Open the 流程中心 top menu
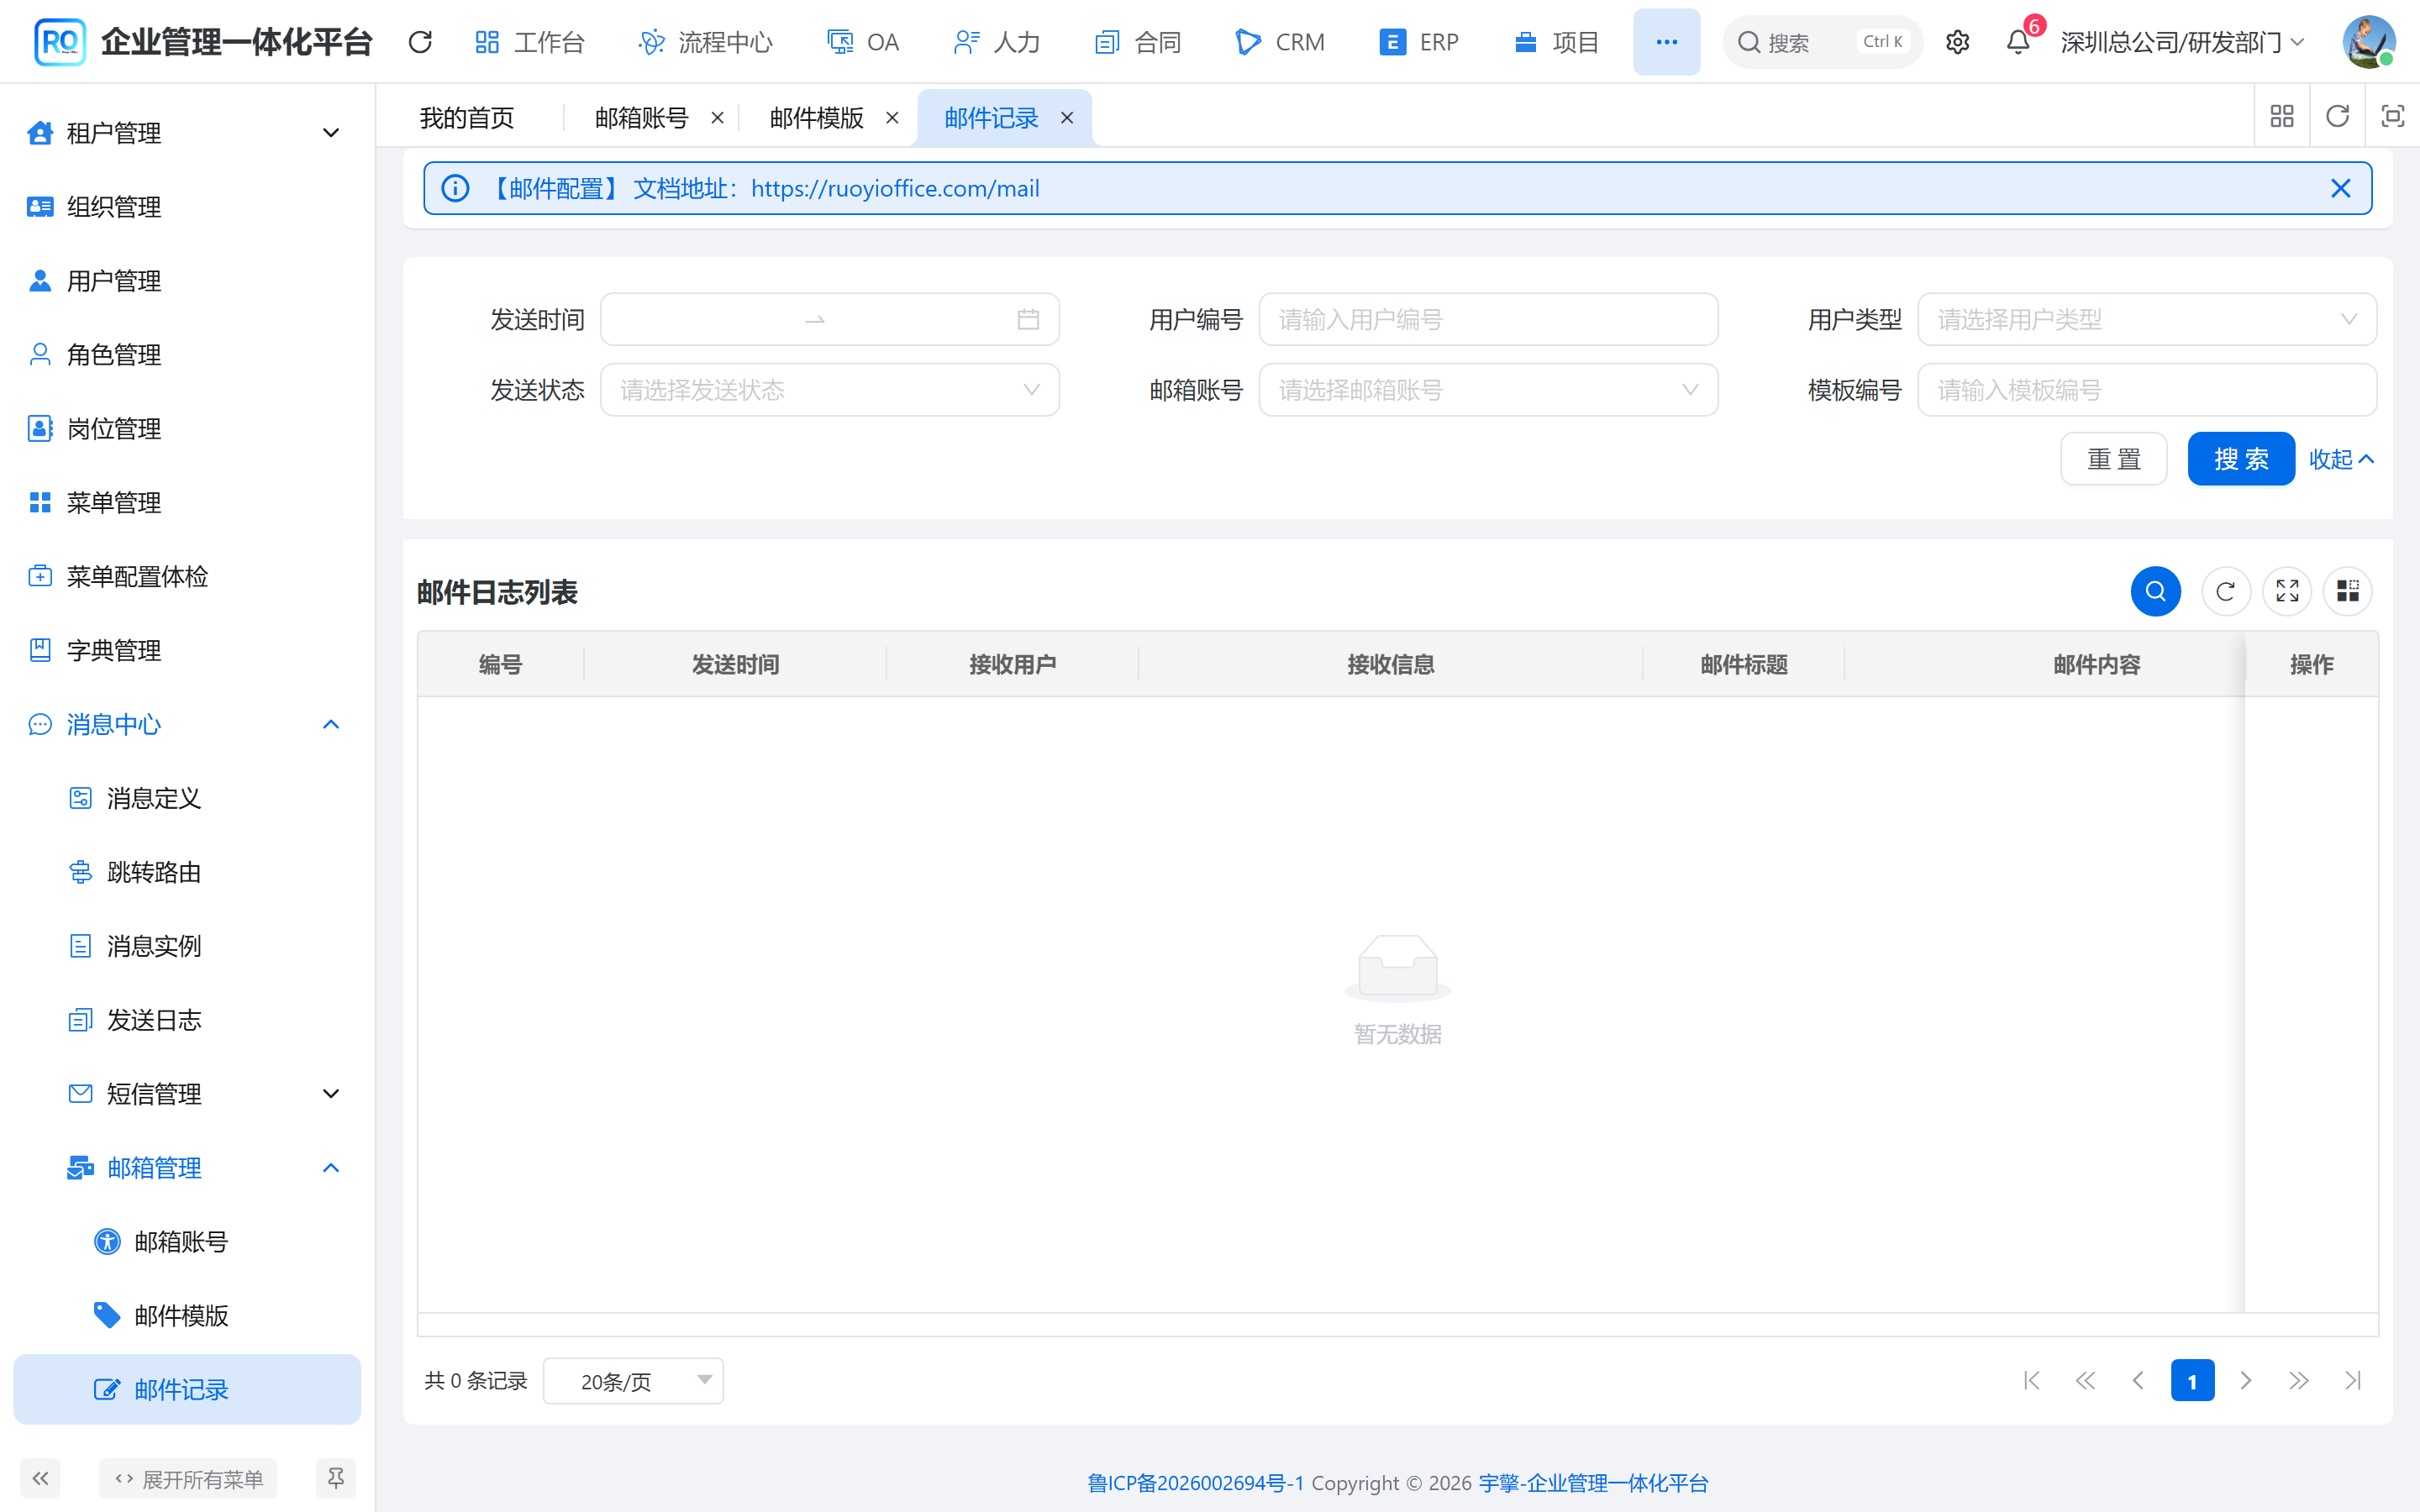The width and height of the screenshot is (2420, 1512). 705,42
